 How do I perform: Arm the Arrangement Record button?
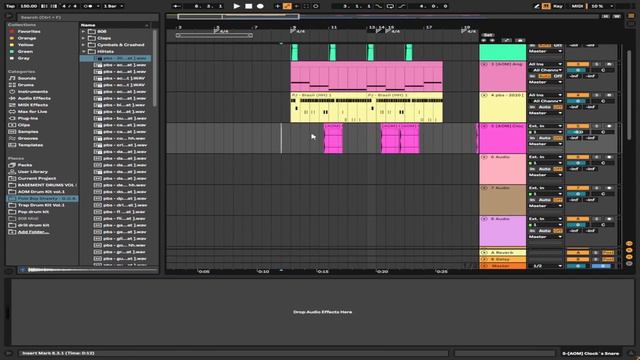click(260, 6)
